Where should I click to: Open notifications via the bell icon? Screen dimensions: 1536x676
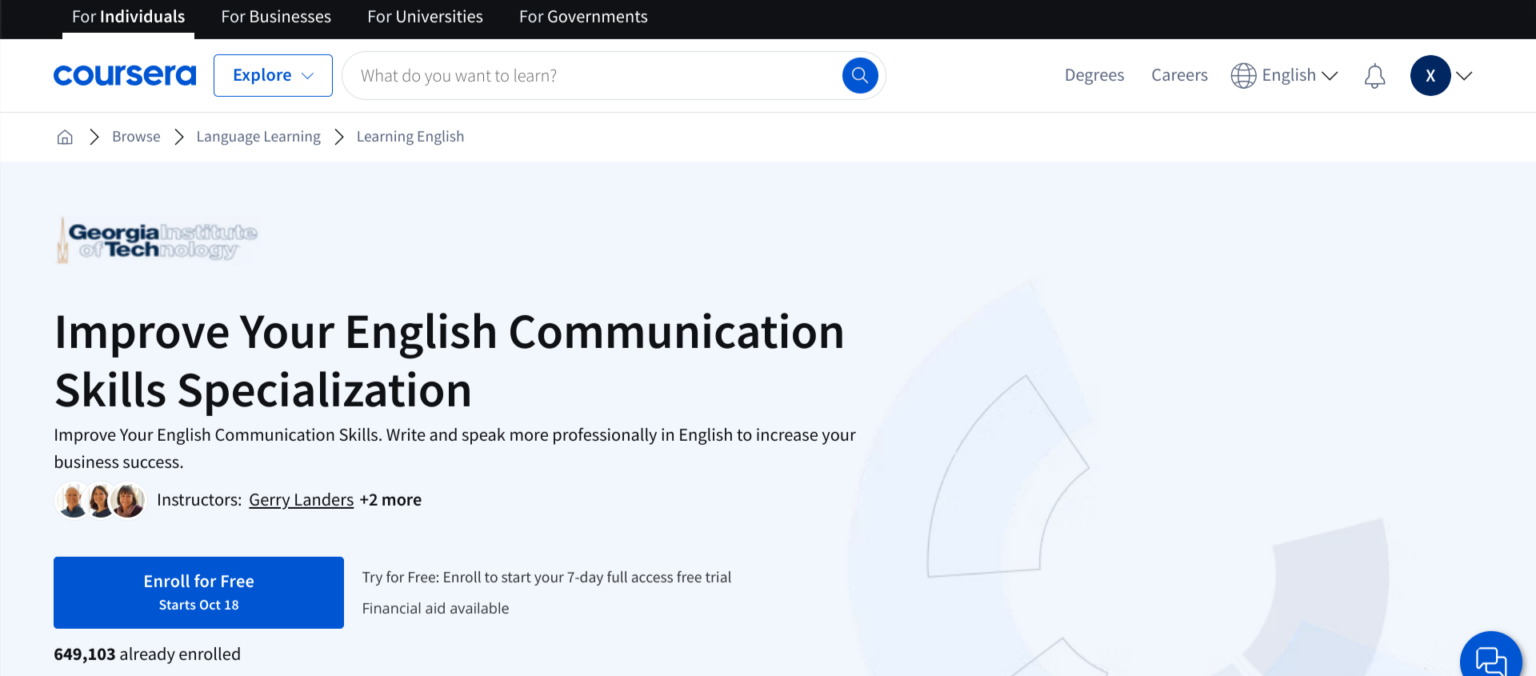[1374, 75]
